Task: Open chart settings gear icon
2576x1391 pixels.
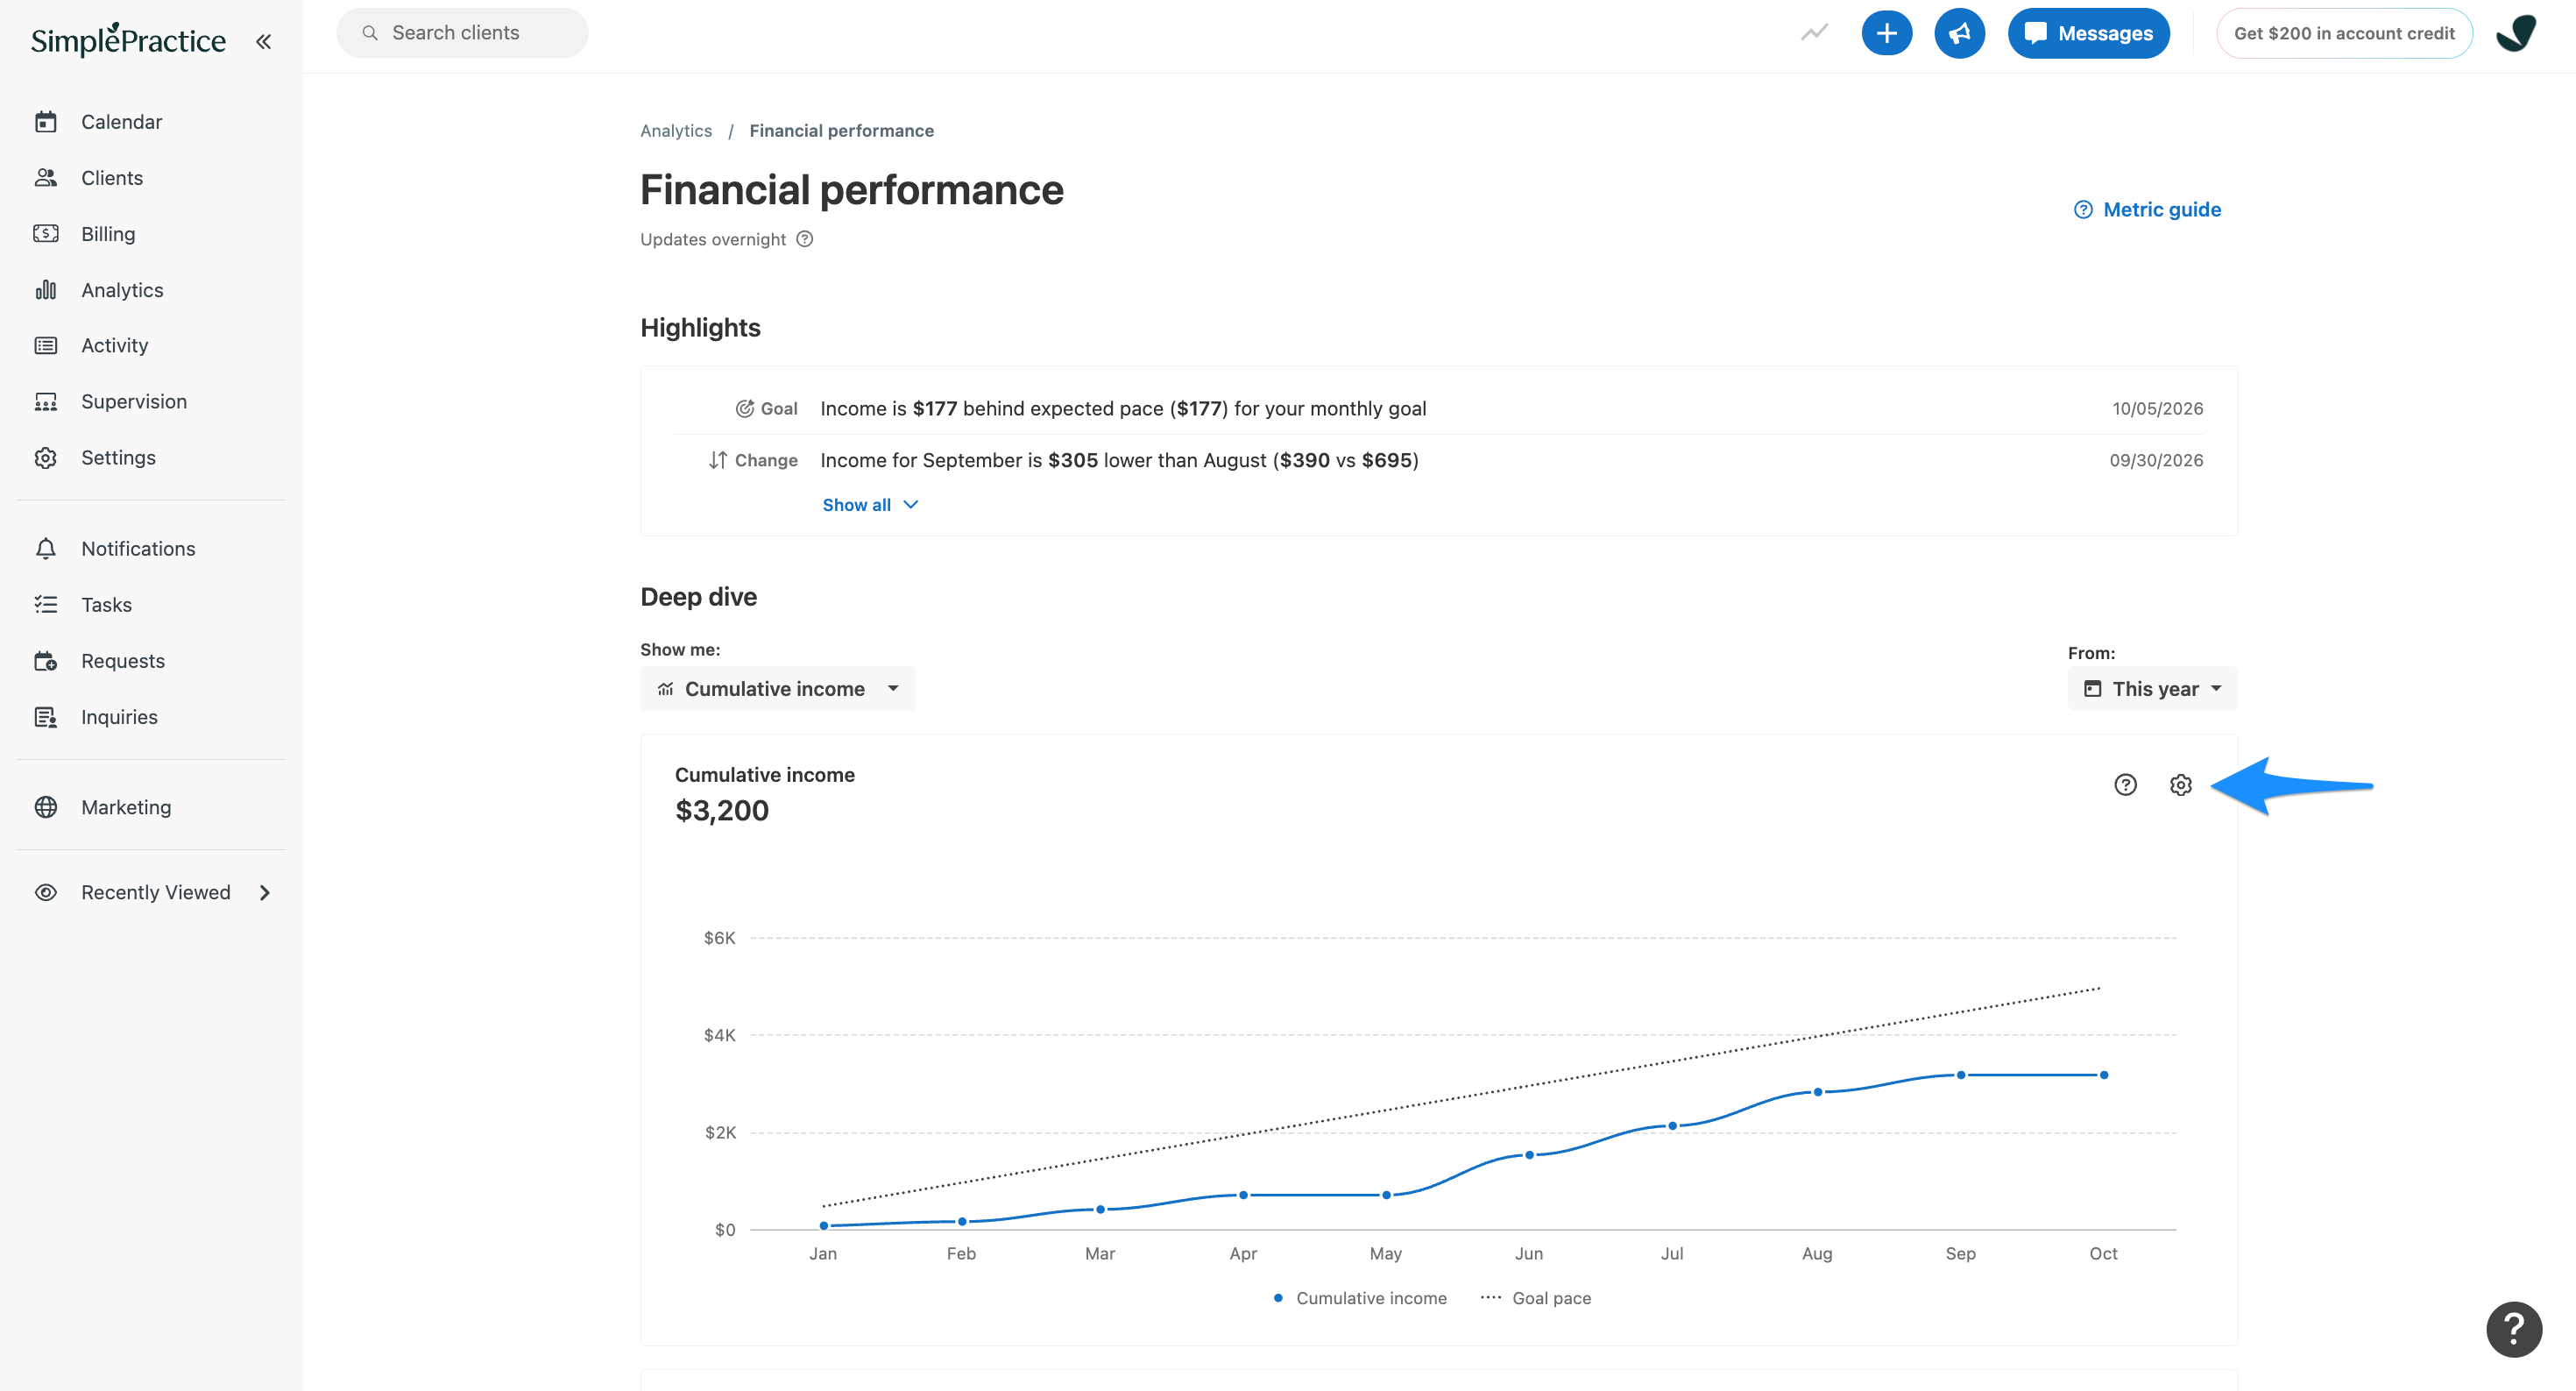Action: coord(2180,785)
